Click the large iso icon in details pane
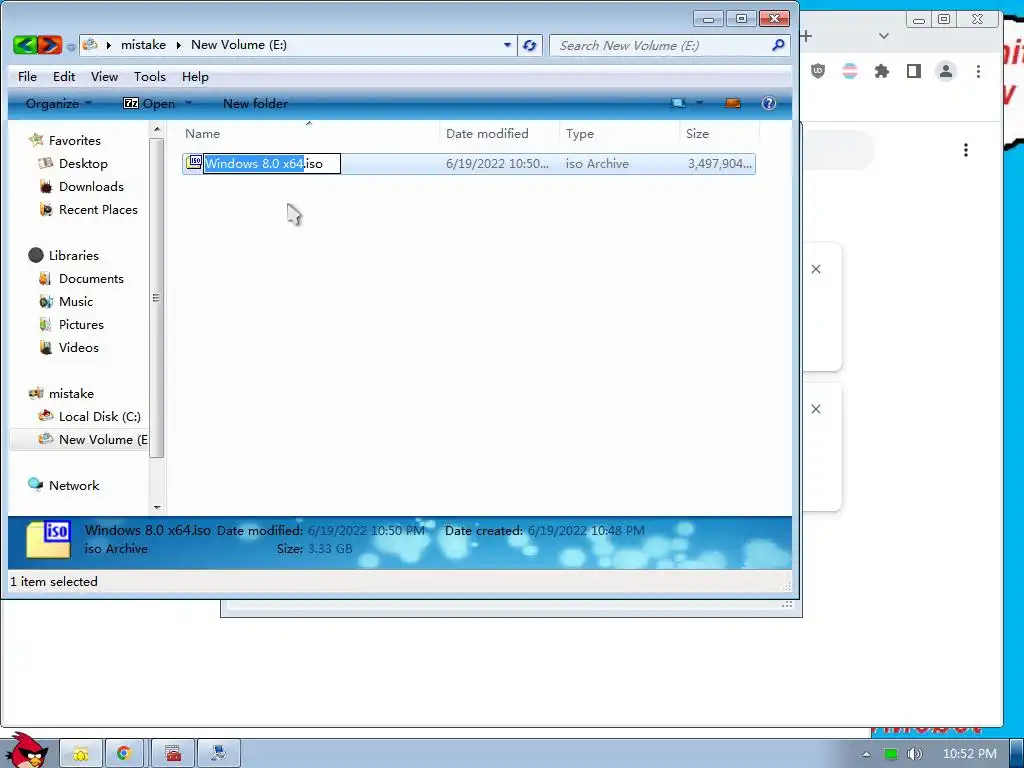 click(48, 541)
